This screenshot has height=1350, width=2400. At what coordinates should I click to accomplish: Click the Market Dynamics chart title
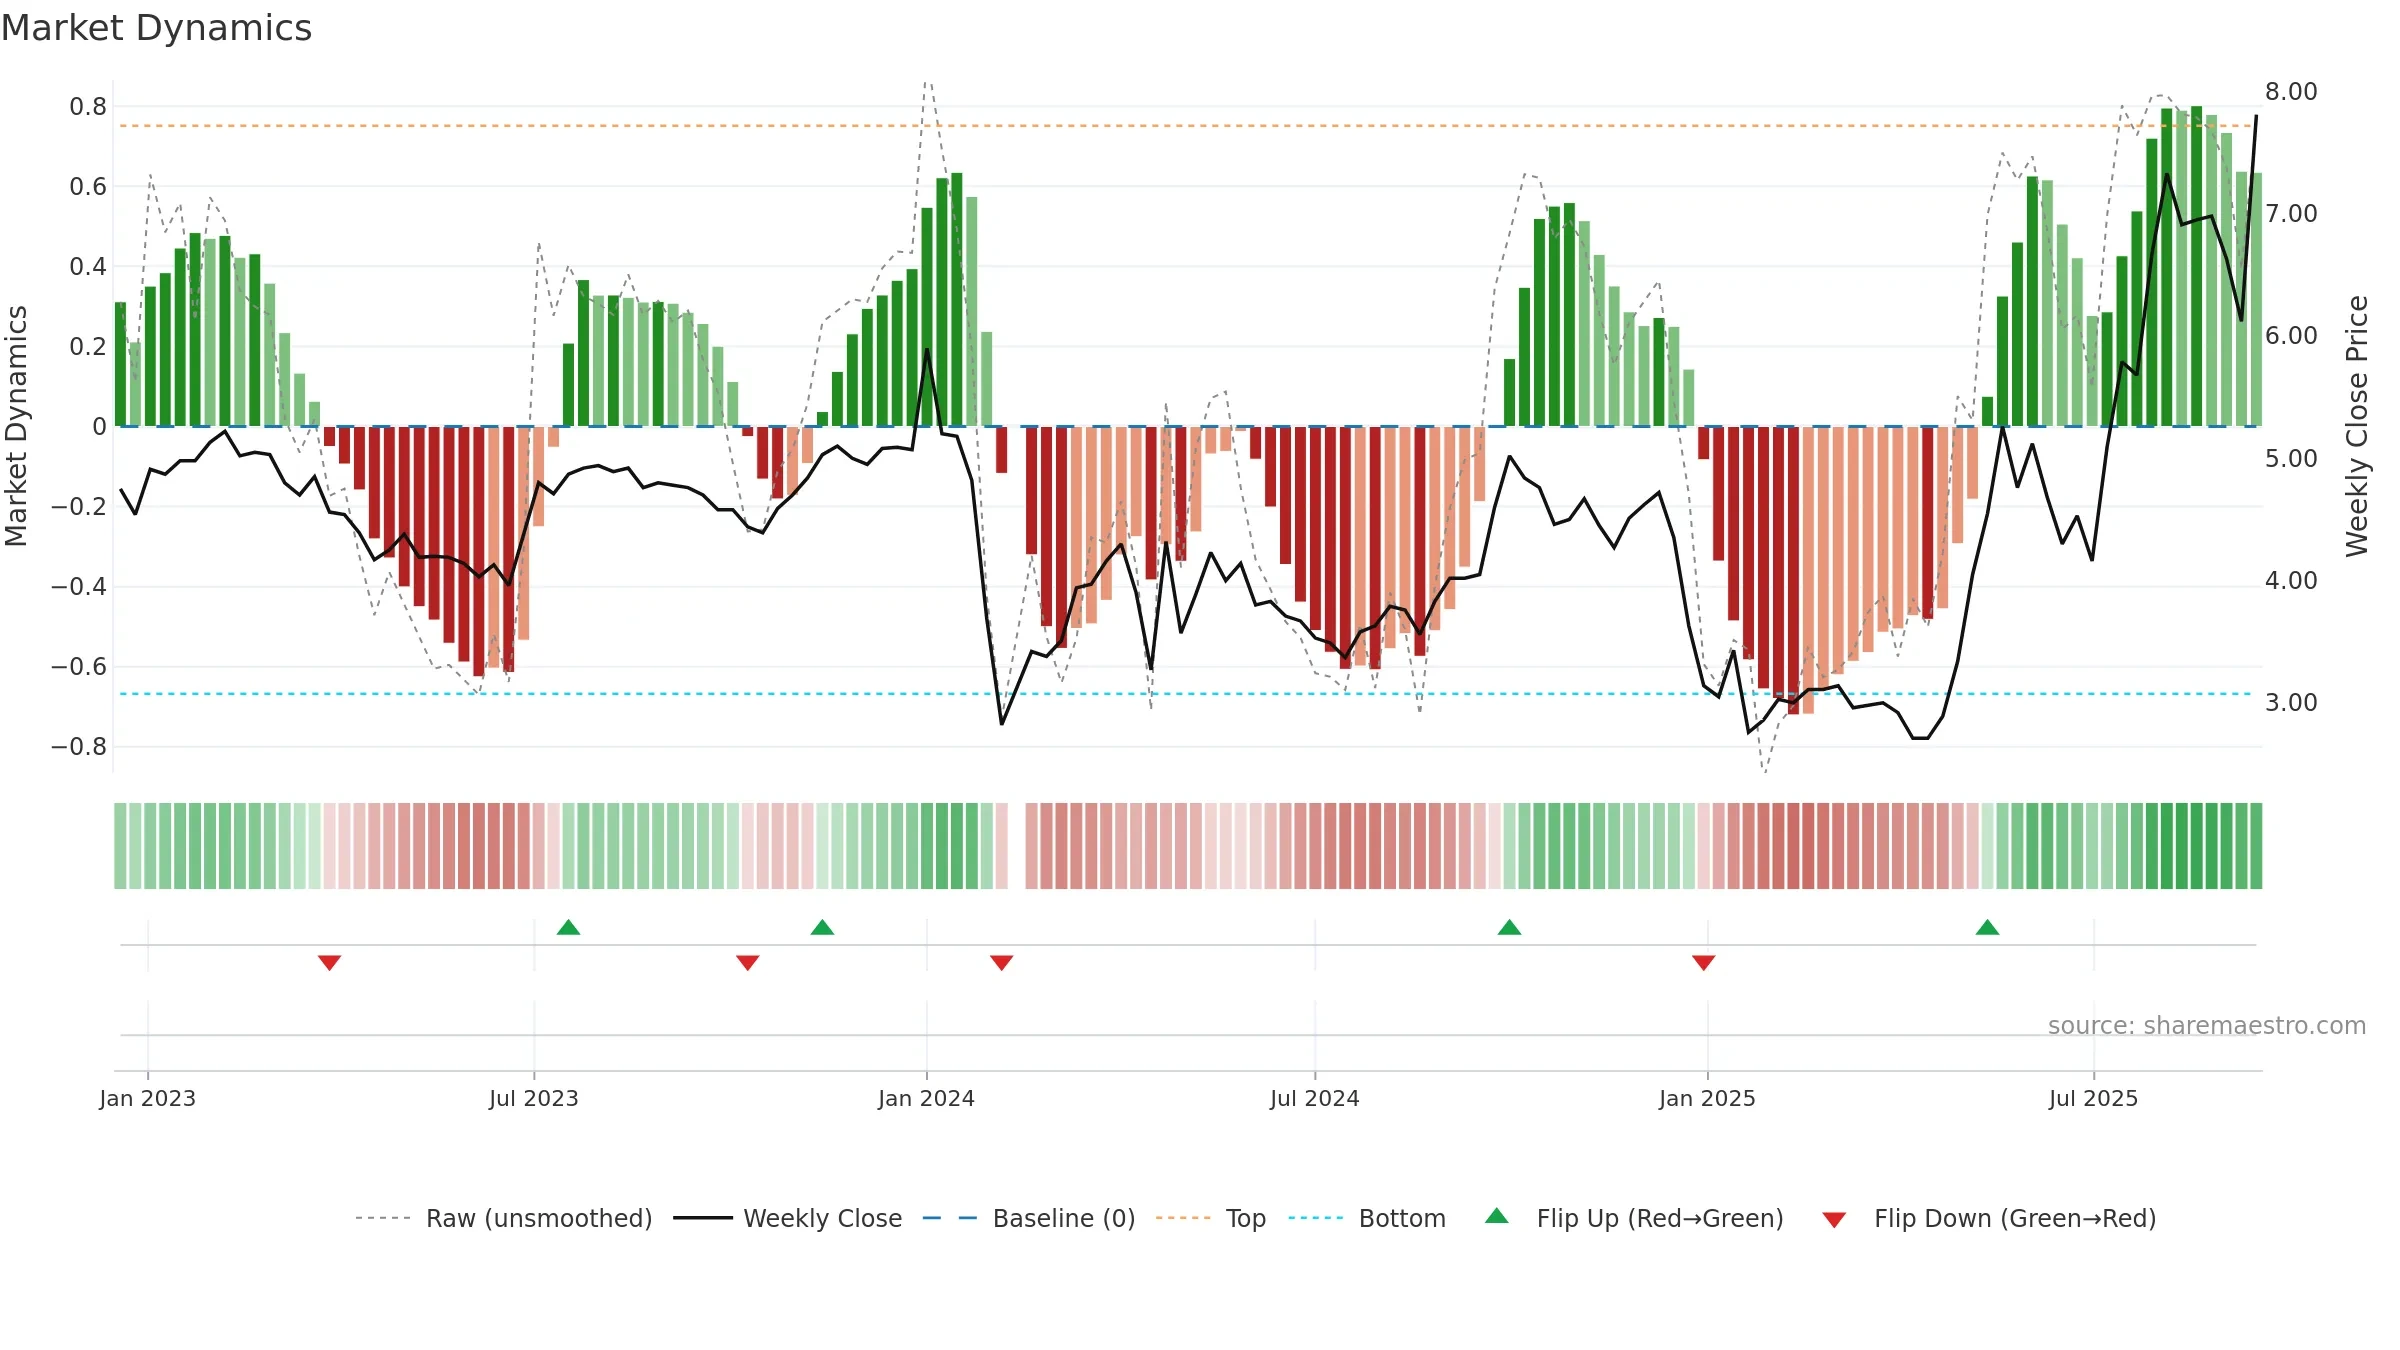point(157,28)
